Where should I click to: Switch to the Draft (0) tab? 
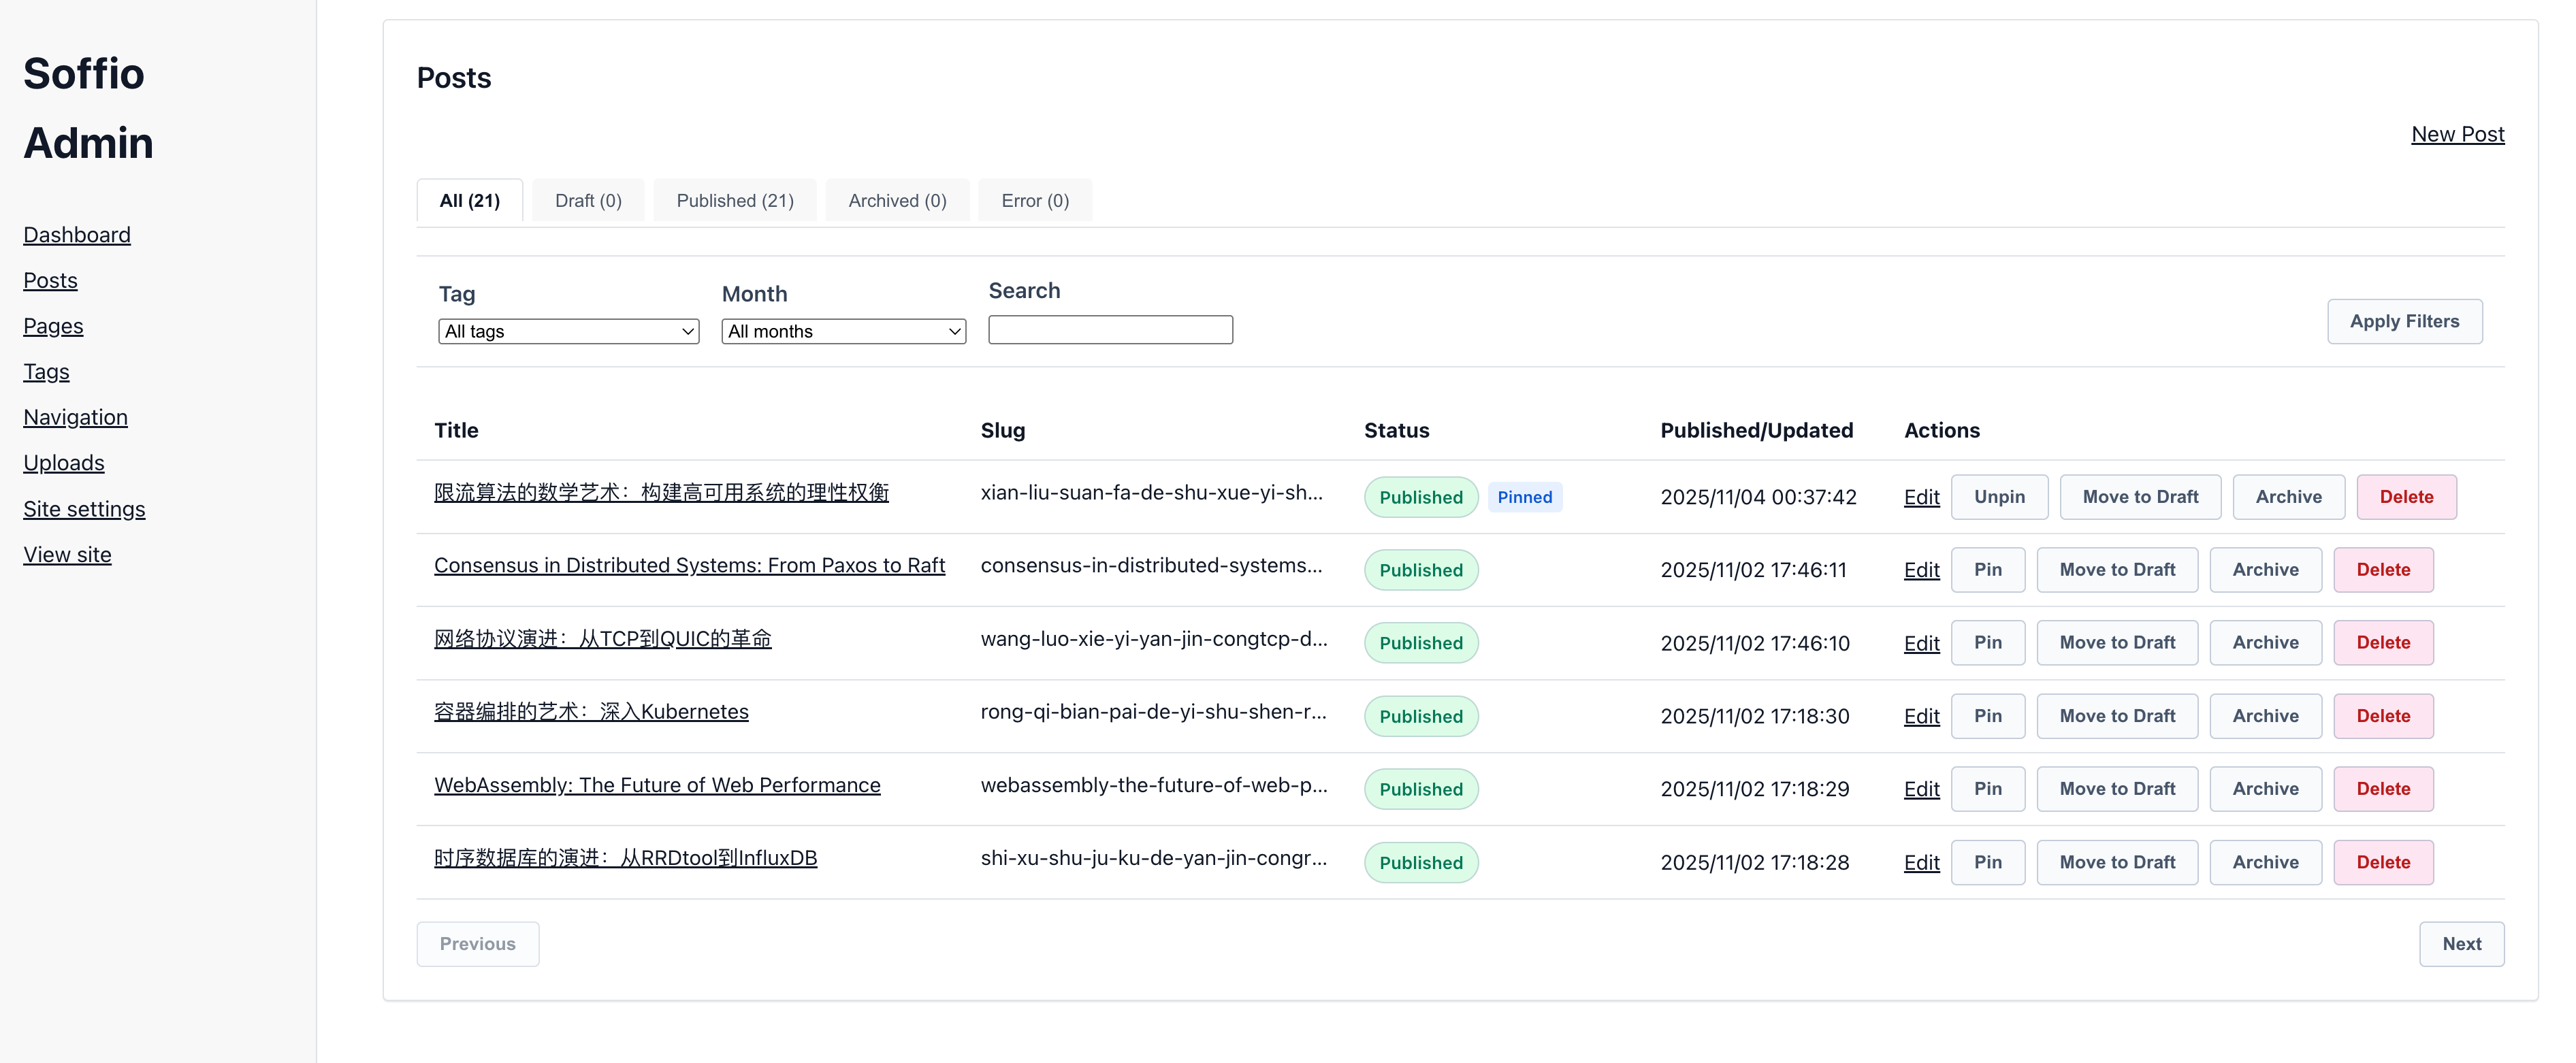pos(588,201)
